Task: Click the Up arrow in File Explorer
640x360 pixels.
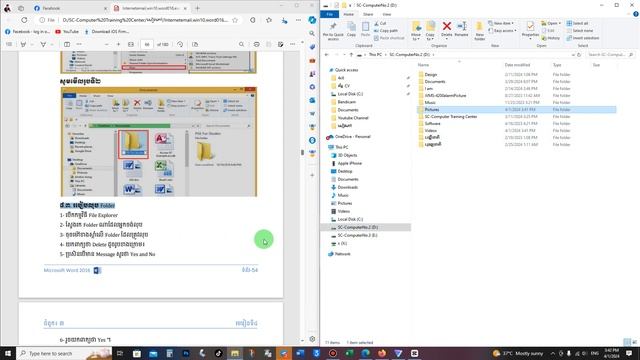Action: click(351, 55)
